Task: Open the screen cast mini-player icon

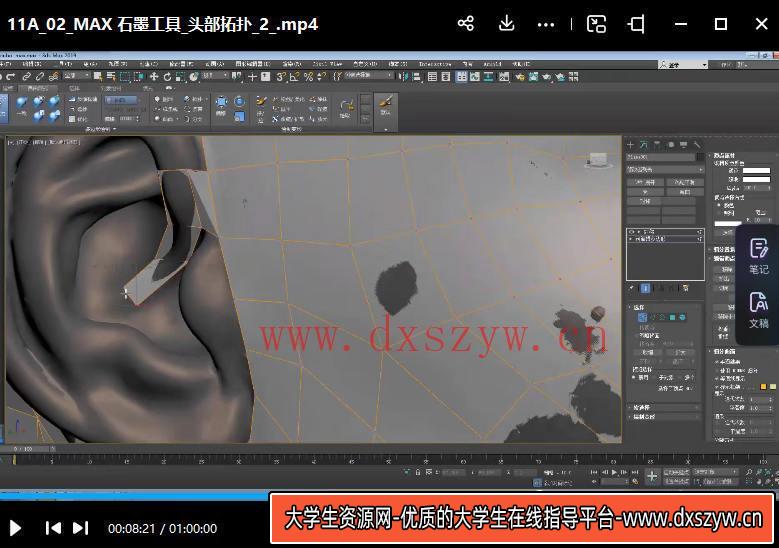Action: pos(596,24)
